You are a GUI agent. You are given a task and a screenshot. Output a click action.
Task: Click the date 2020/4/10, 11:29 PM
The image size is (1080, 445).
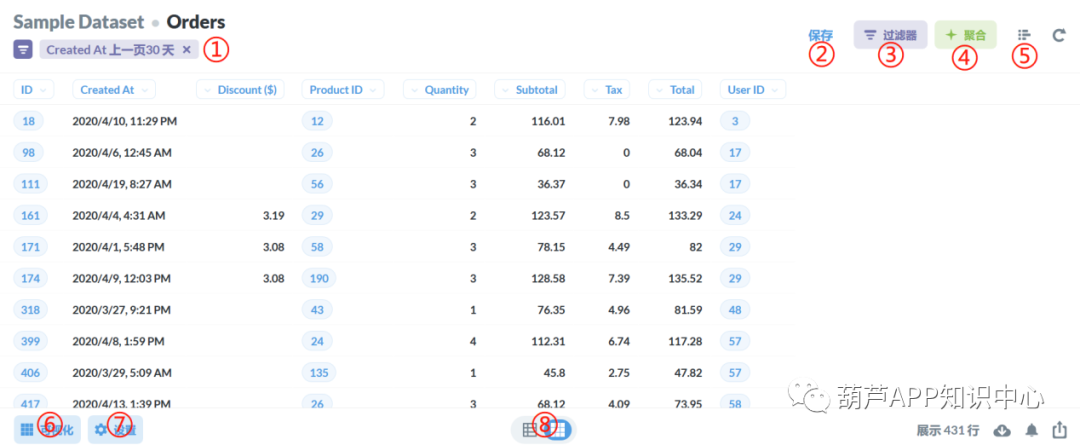pos(125,121)
